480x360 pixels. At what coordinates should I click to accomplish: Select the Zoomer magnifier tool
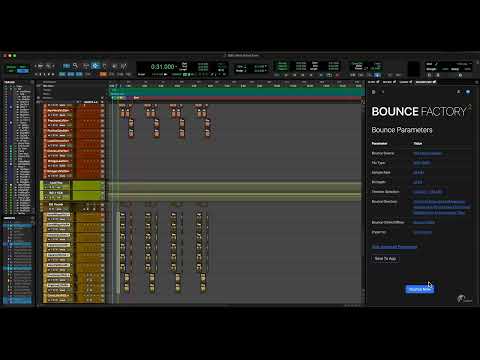(x=75, y=66)
